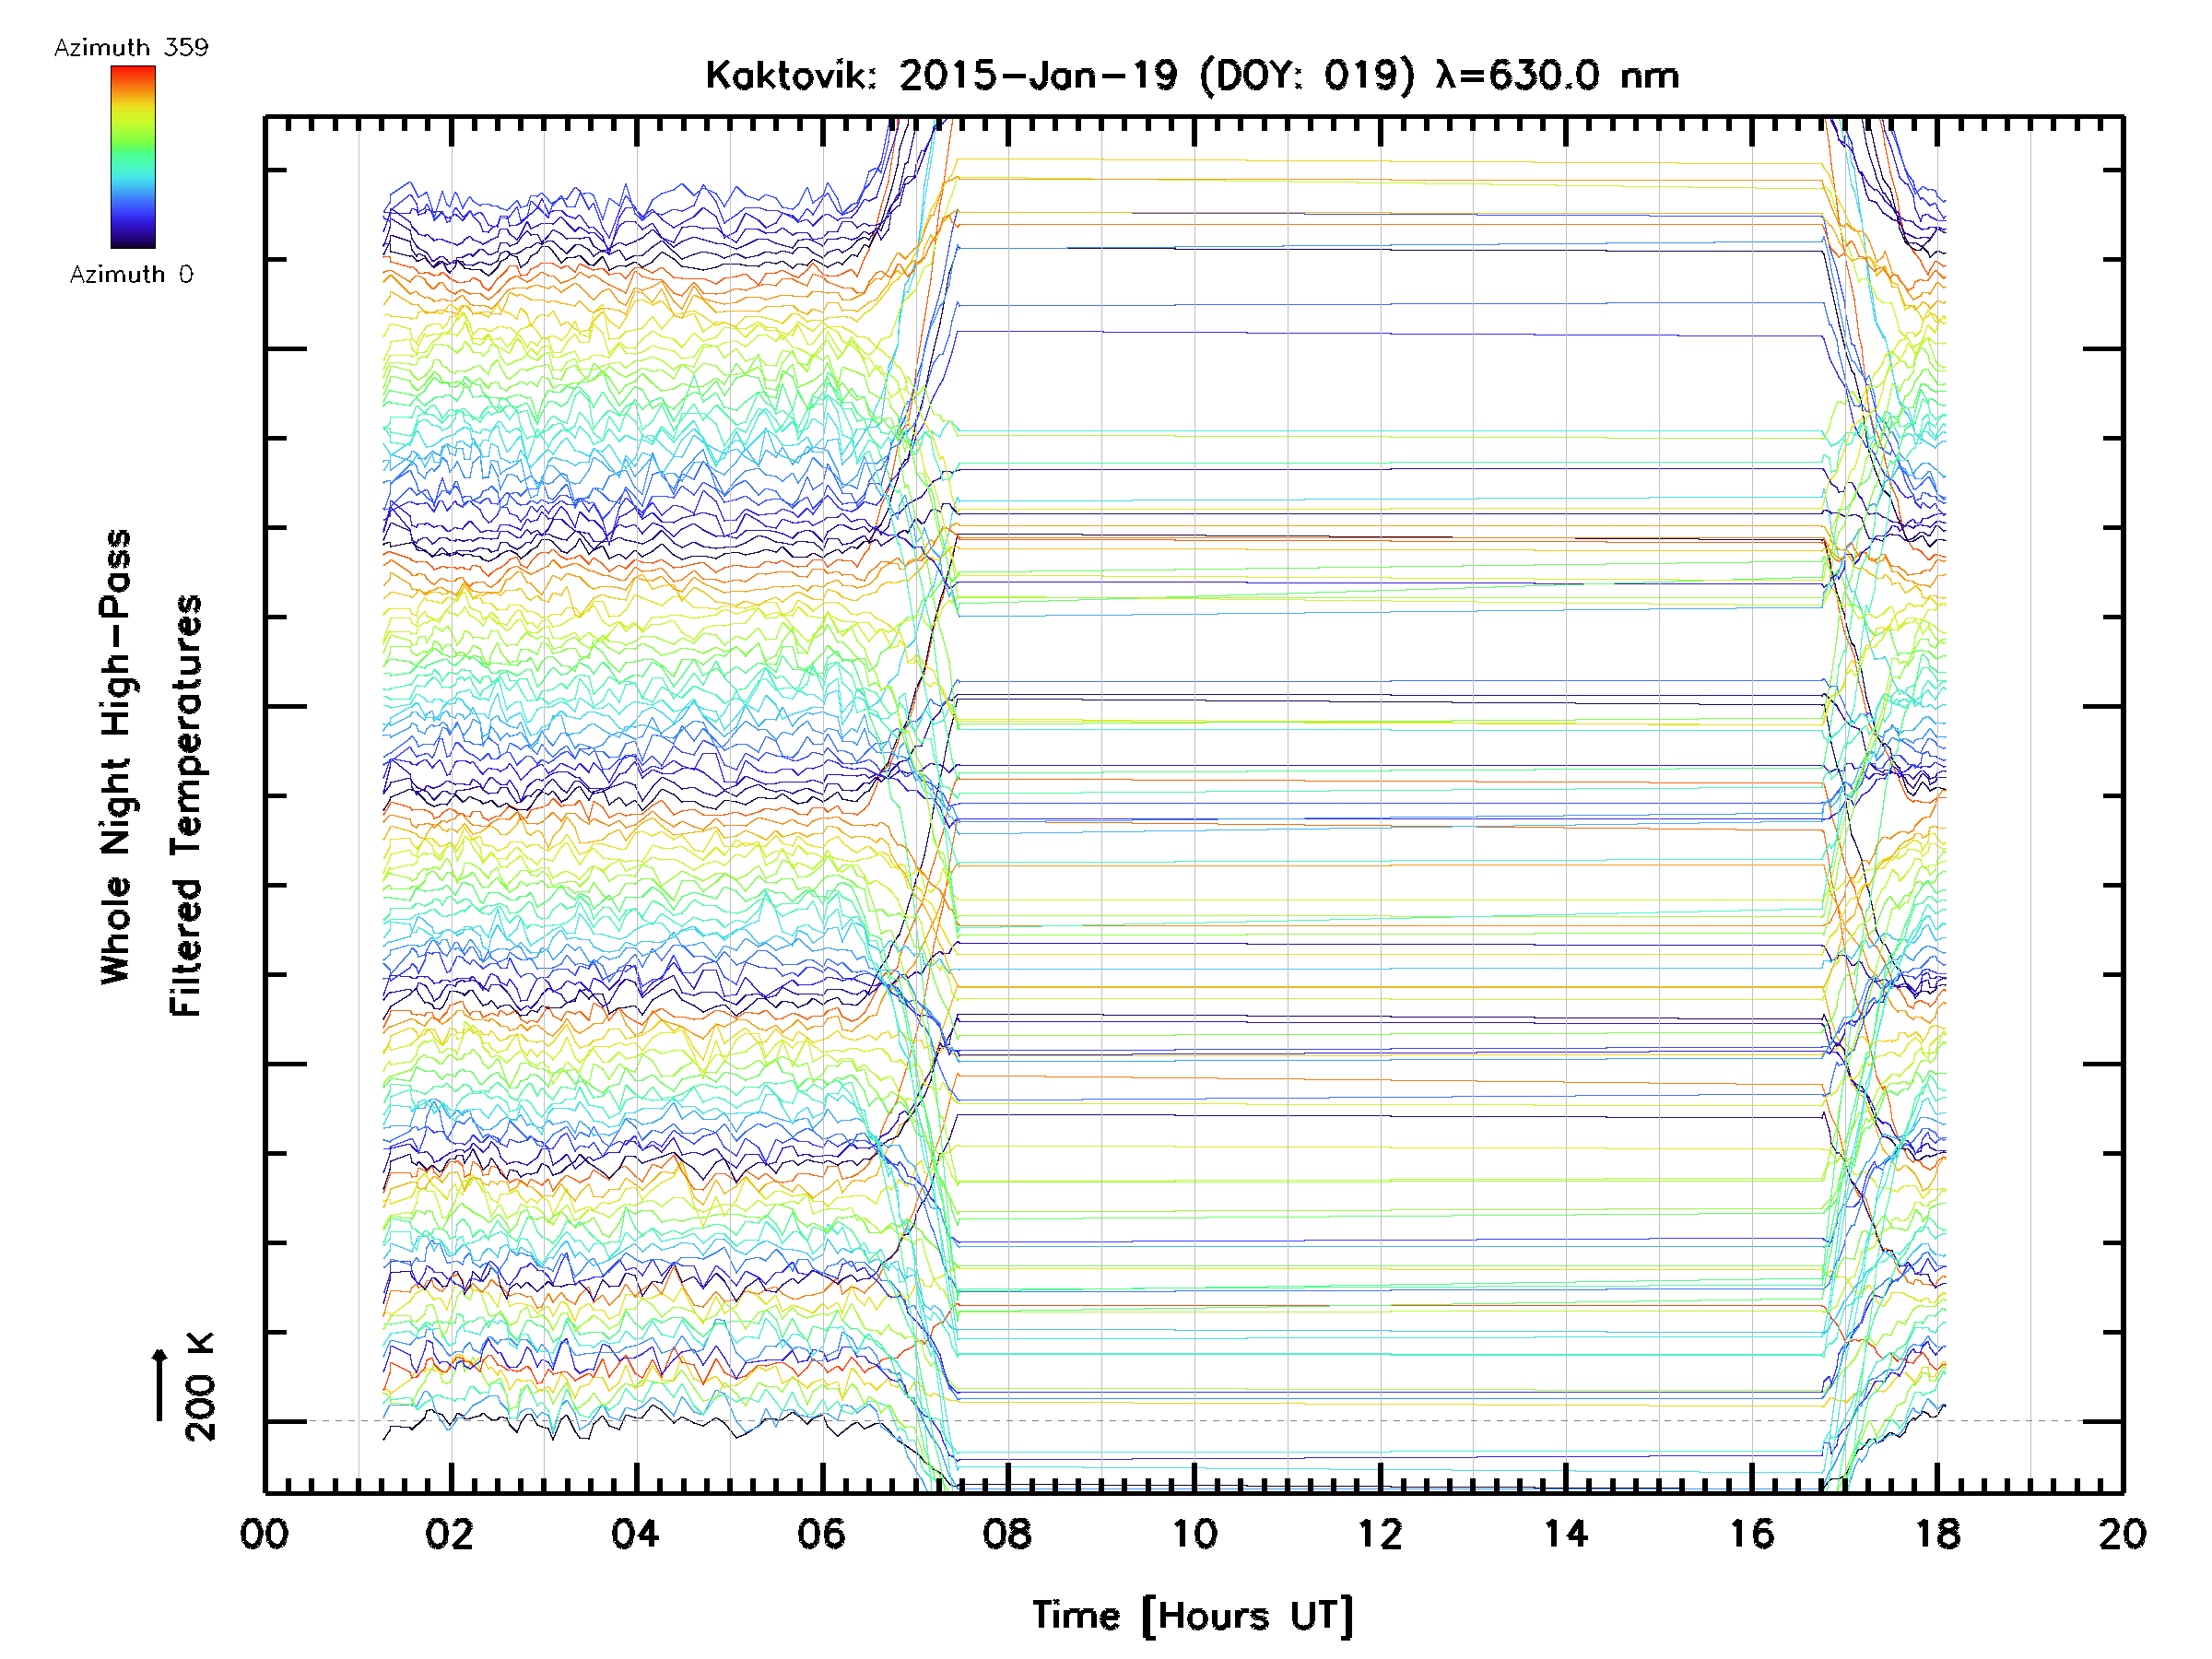Click the '02' x-axis tick label
The width and height of the screenshot is (2212, 1659).
coord(450,1534)
